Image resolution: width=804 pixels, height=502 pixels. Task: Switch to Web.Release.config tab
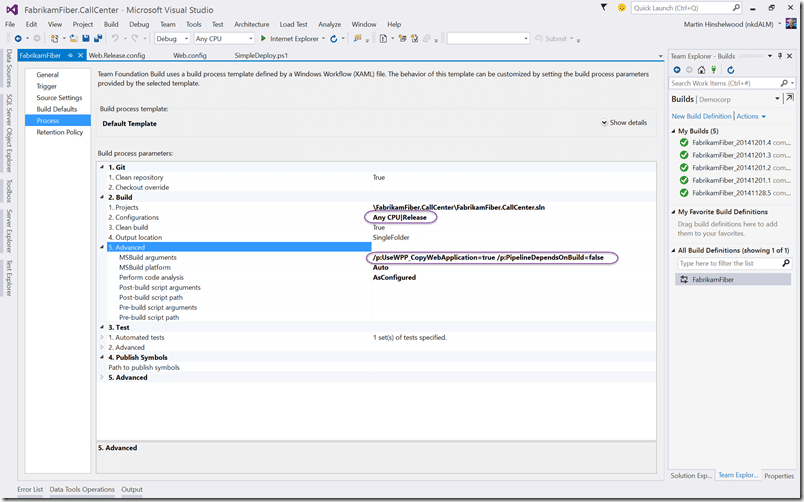117,55
